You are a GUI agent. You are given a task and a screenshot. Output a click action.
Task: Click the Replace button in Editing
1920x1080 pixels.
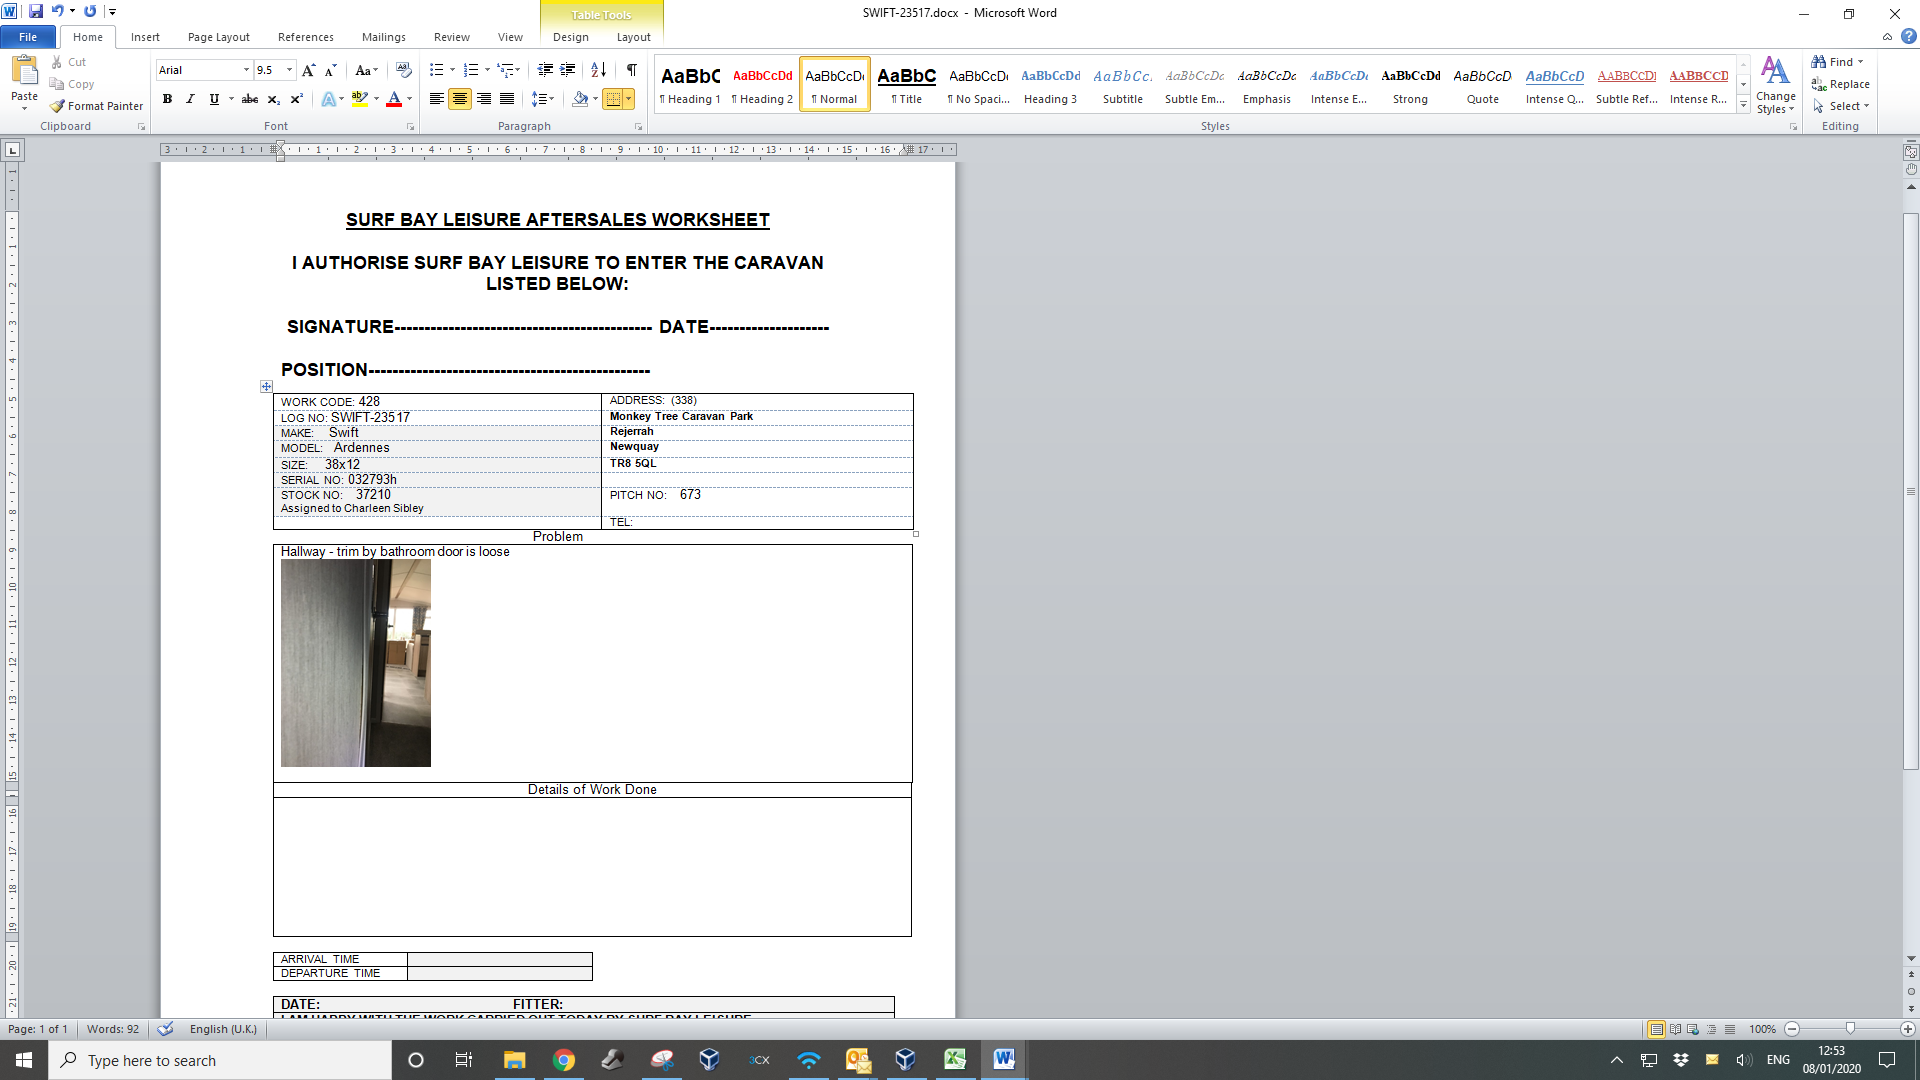(1841, 84)
